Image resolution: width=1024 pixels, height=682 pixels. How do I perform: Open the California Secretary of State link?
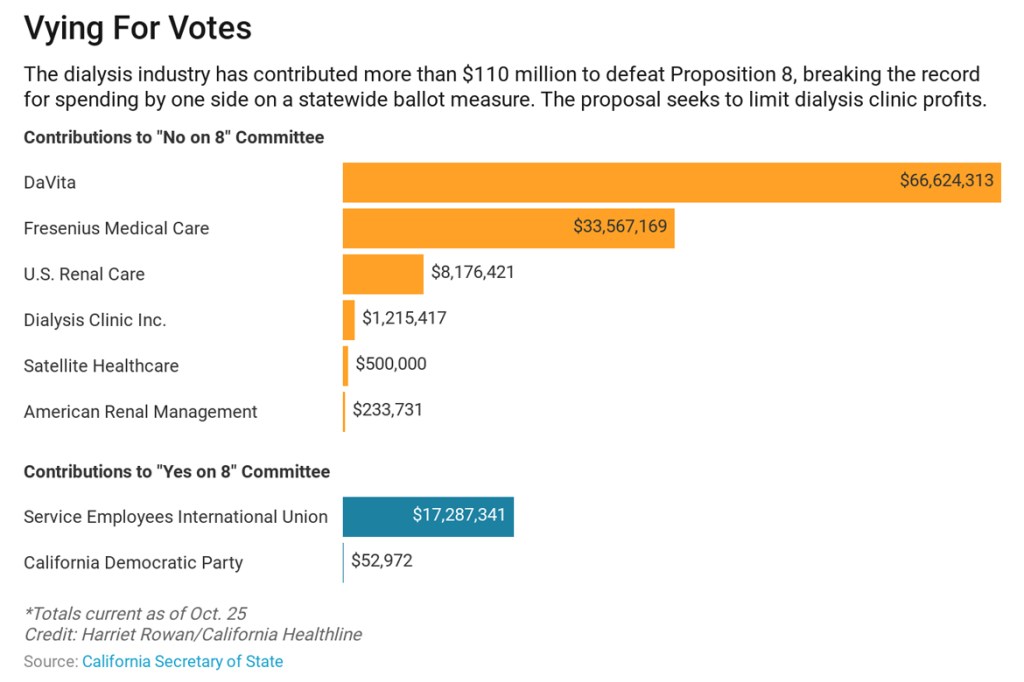[182, 661]
